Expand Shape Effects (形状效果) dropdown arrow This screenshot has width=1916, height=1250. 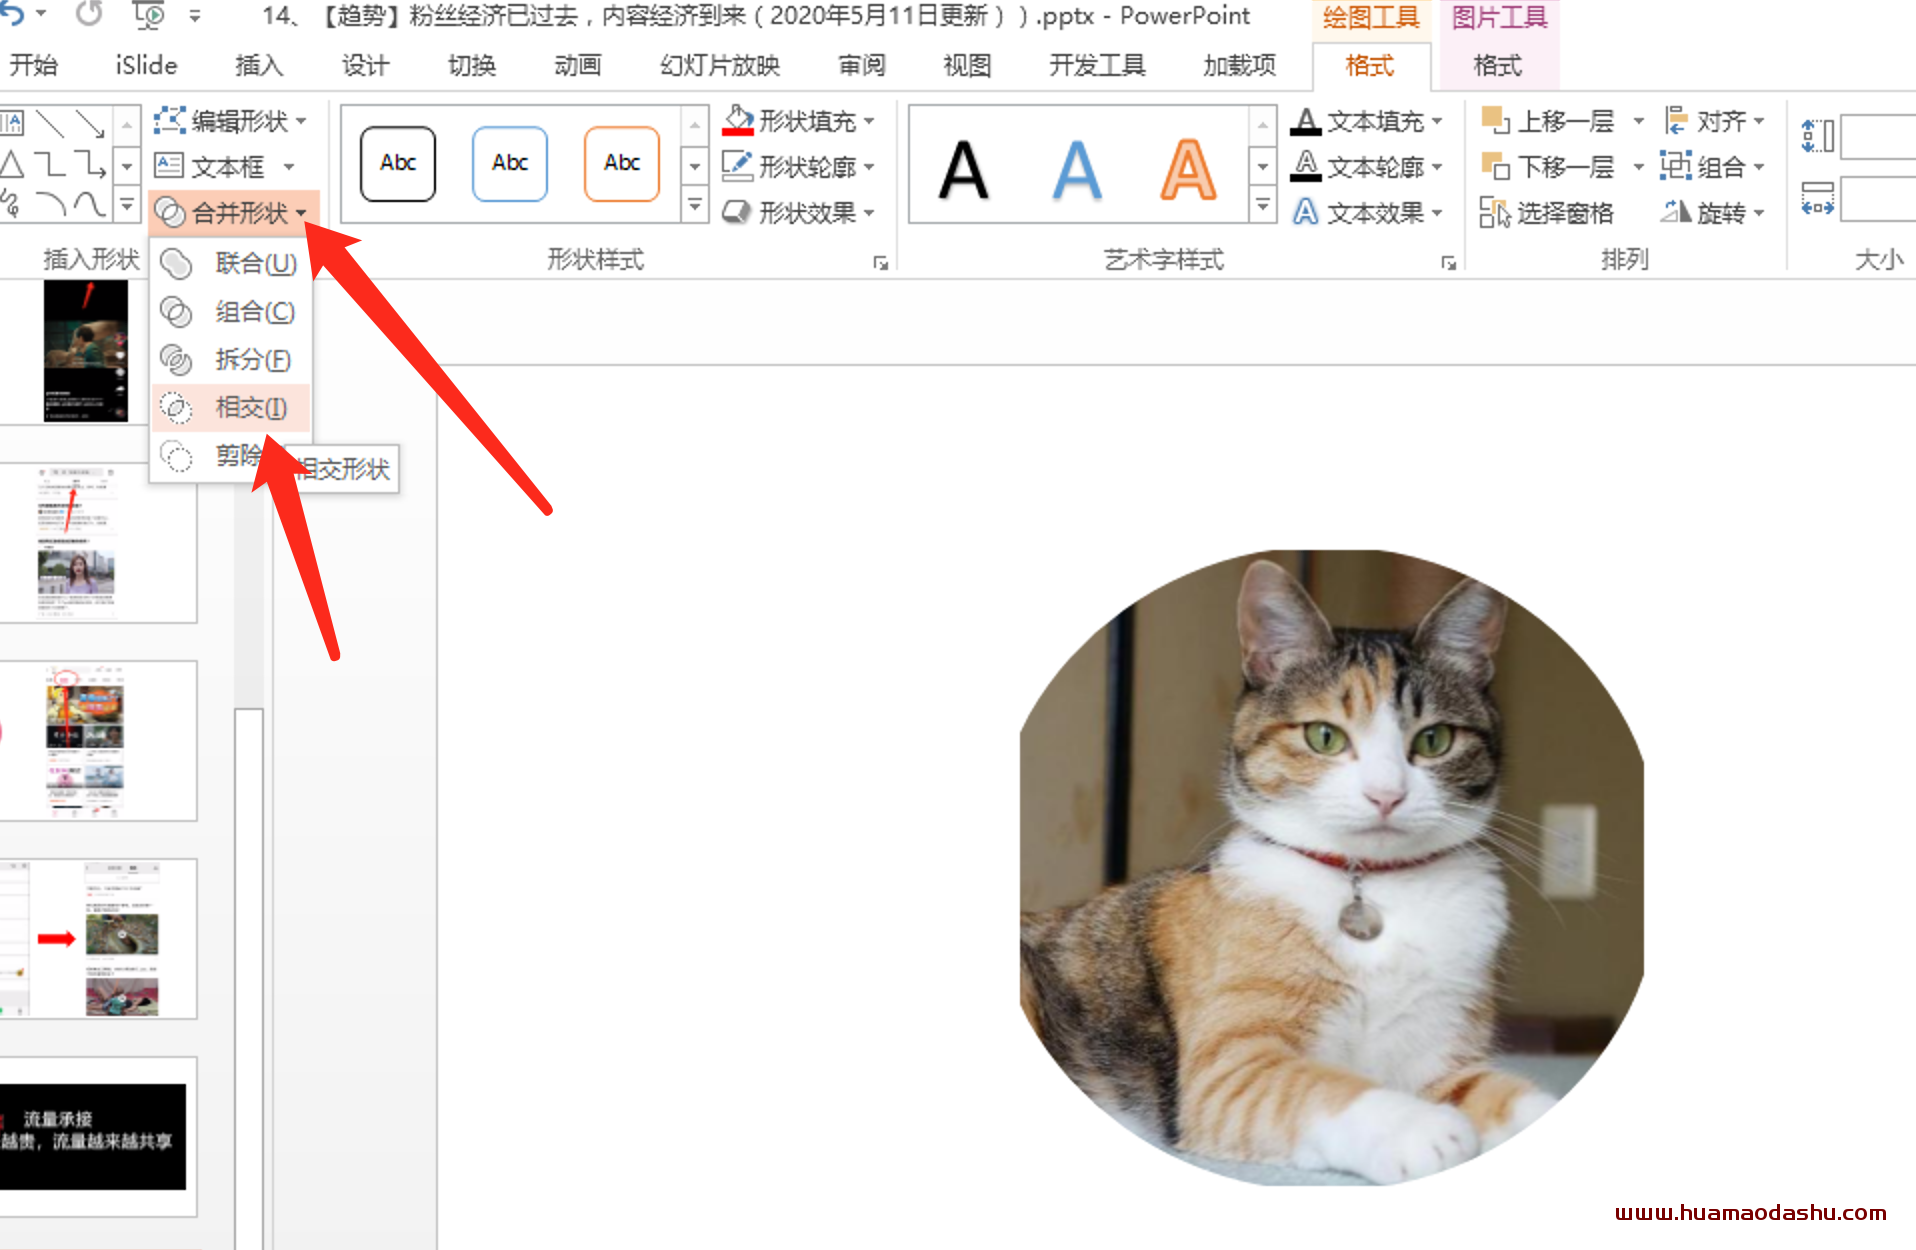pos(869,213)
